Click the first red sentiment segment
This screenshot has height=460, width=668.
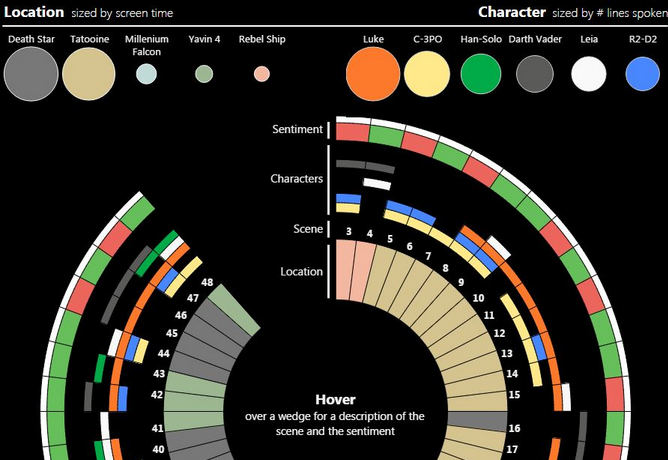coord(351,131)
